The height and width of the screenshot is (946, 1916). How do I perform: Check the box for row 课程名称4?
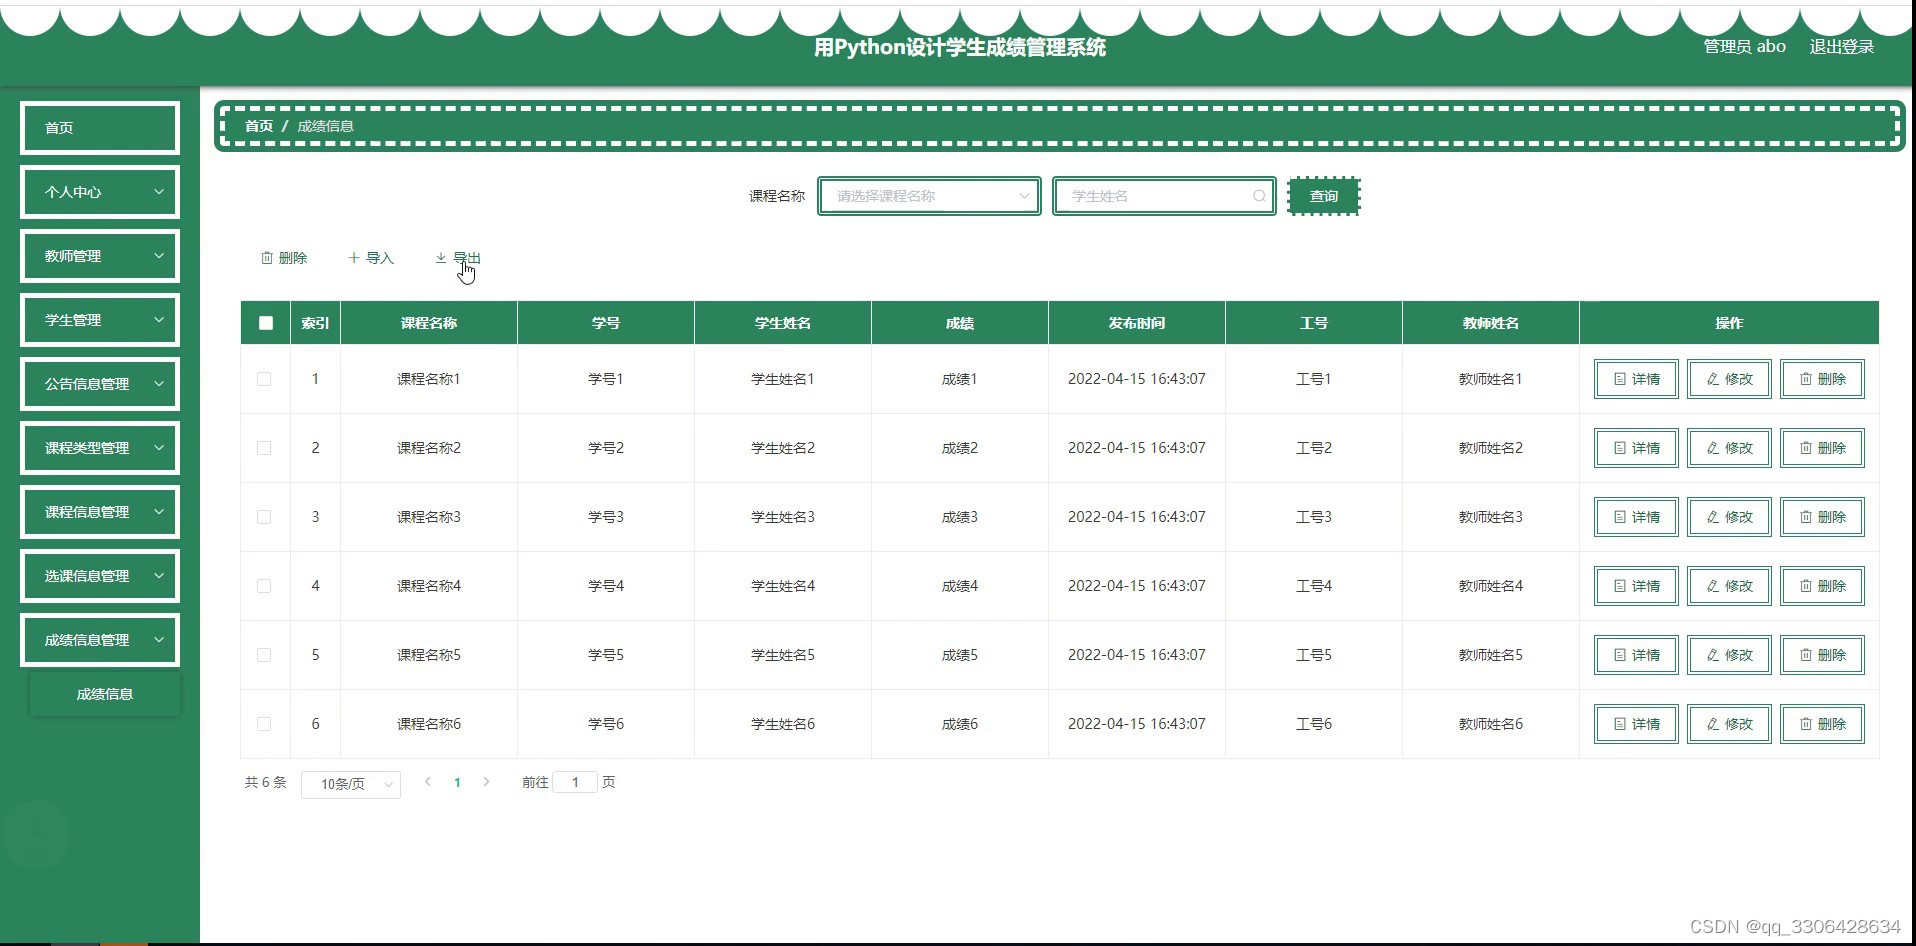tap(264, 586)
